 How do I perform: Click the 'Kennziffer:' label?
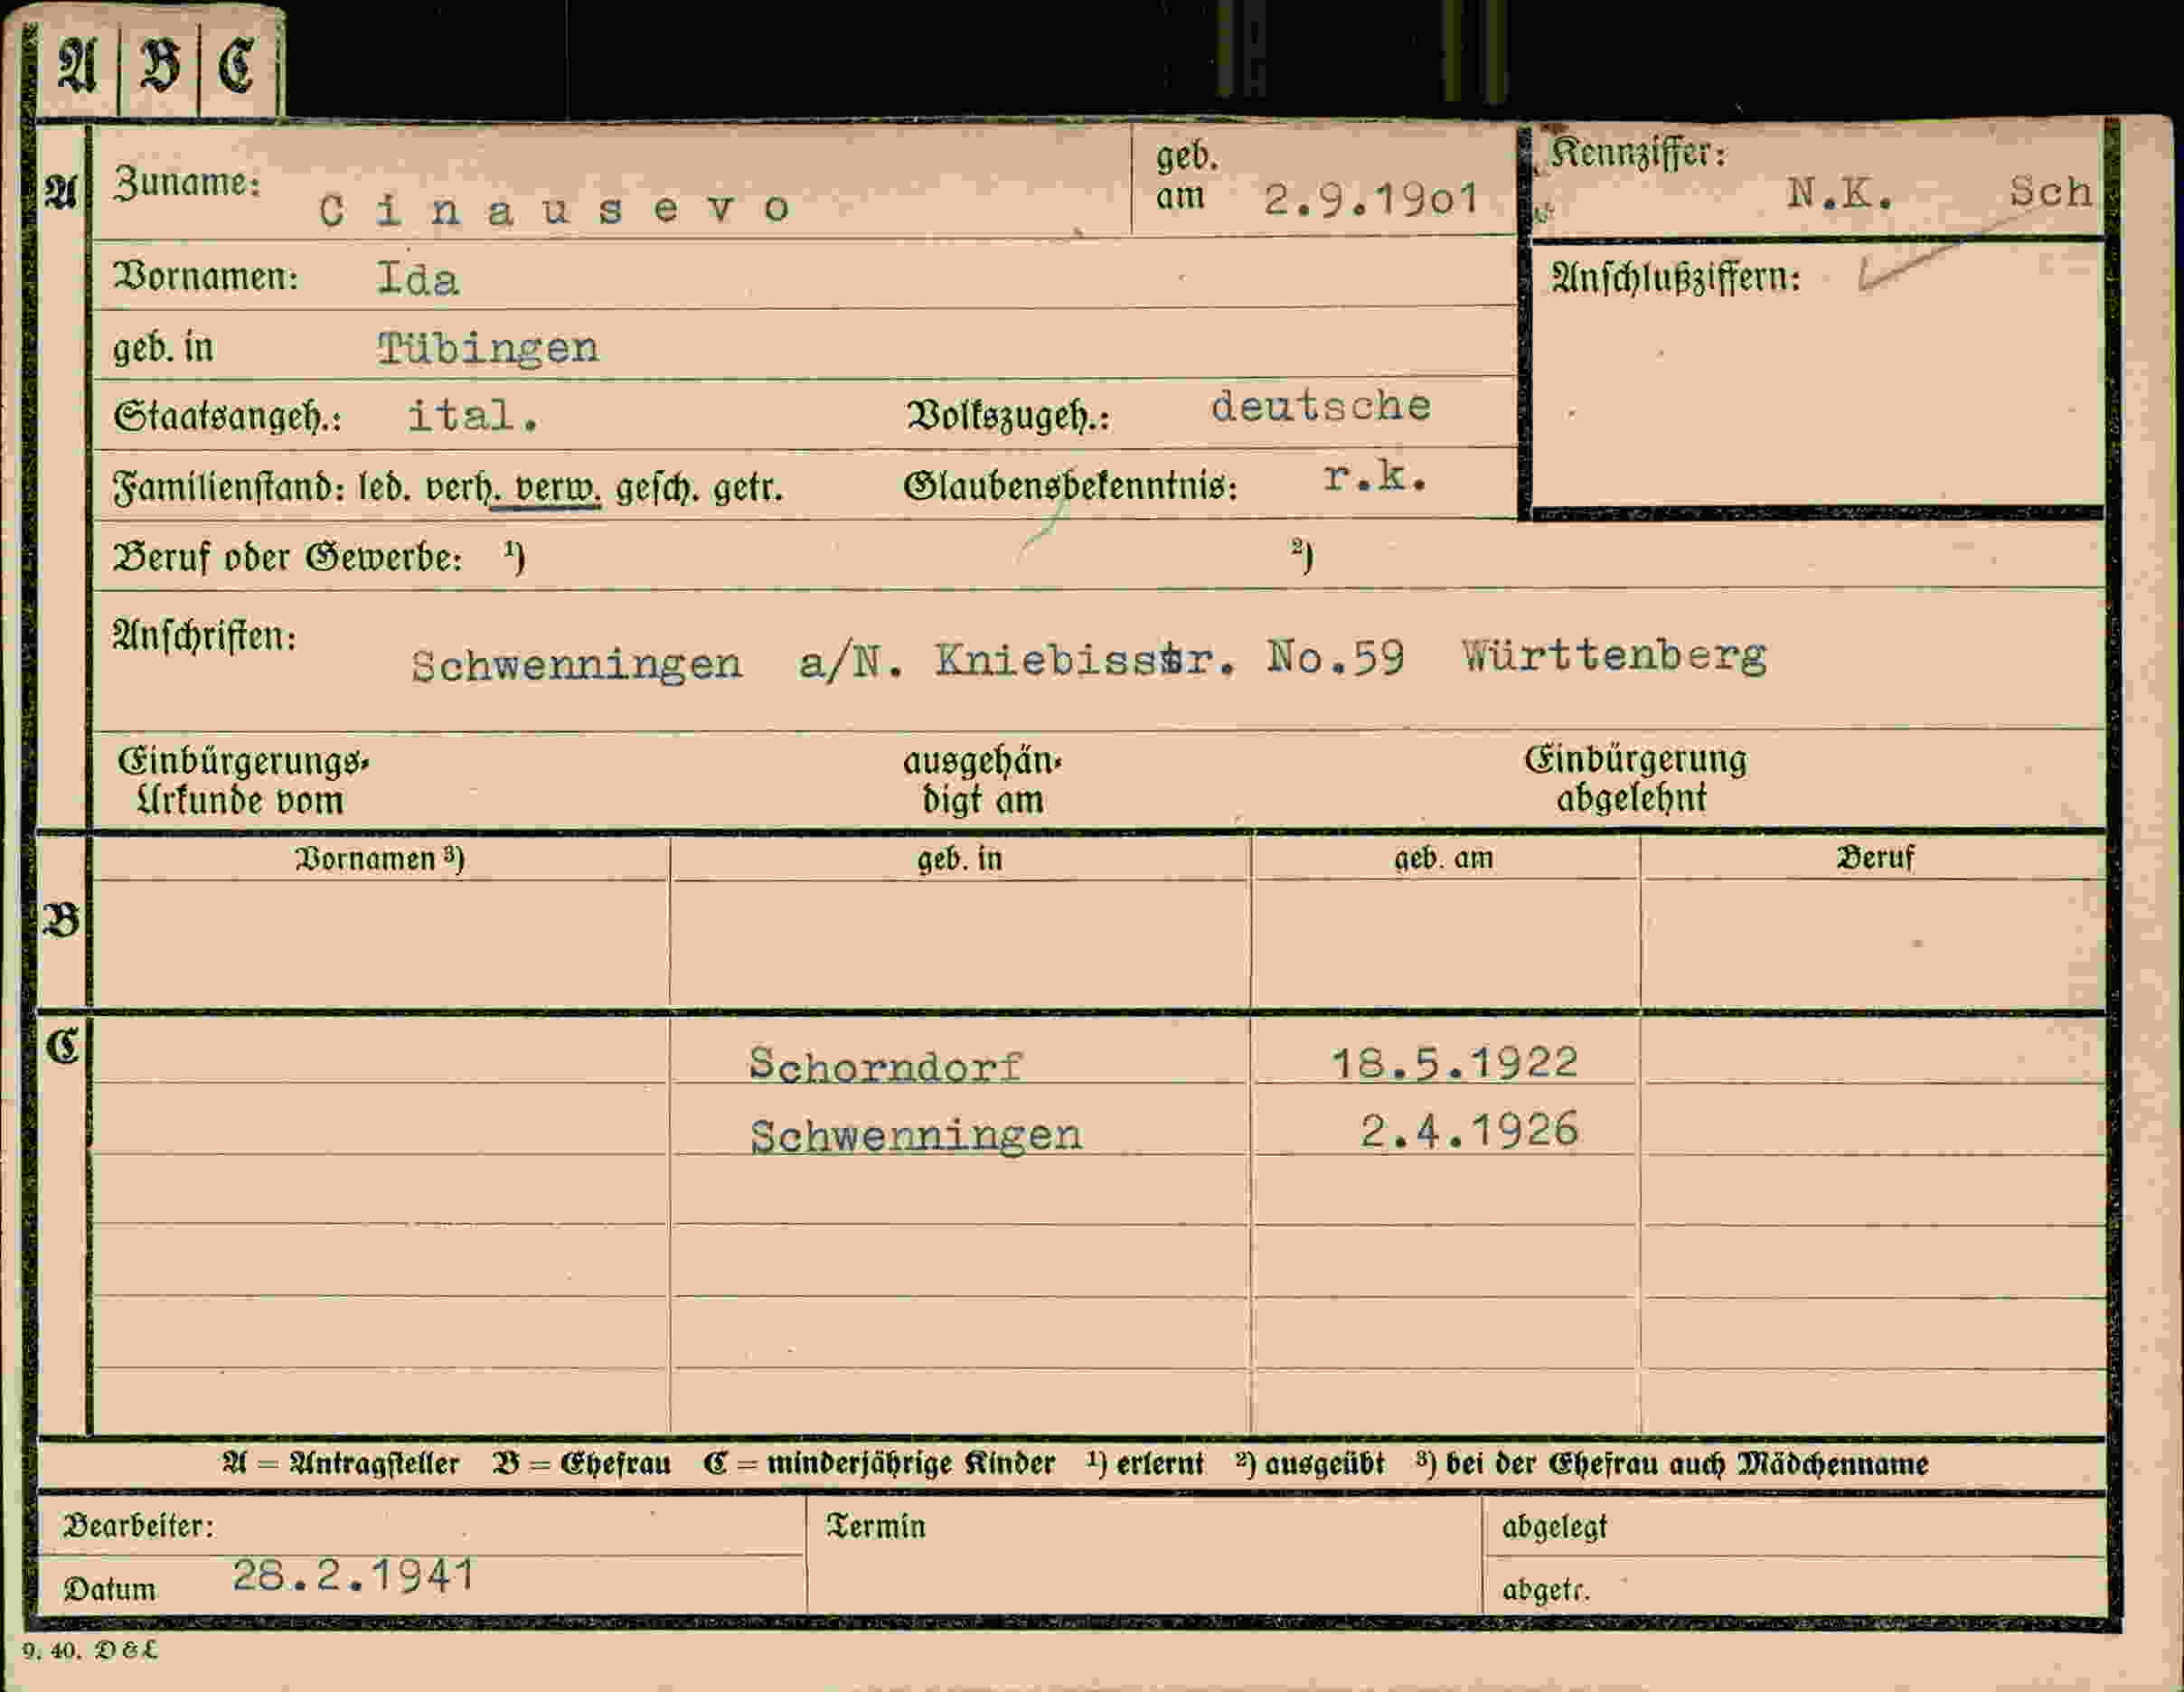point(1638,153)
